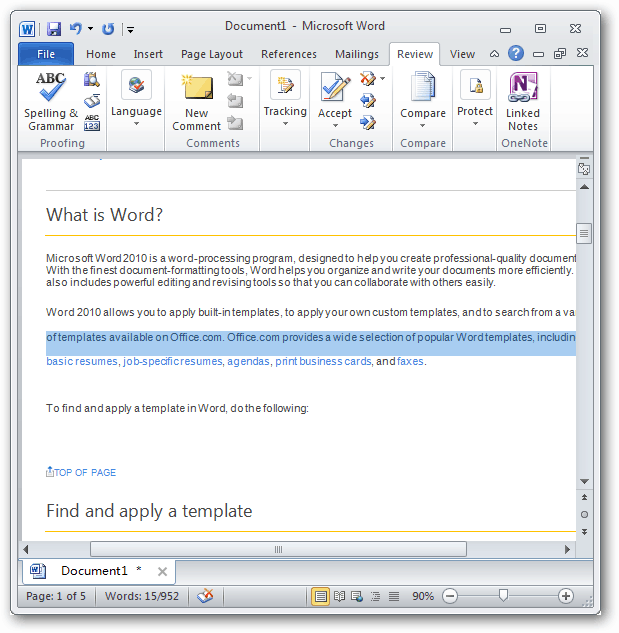Click the 90% zoom level button
Screen dimensions: 619x633
[423, 596]
